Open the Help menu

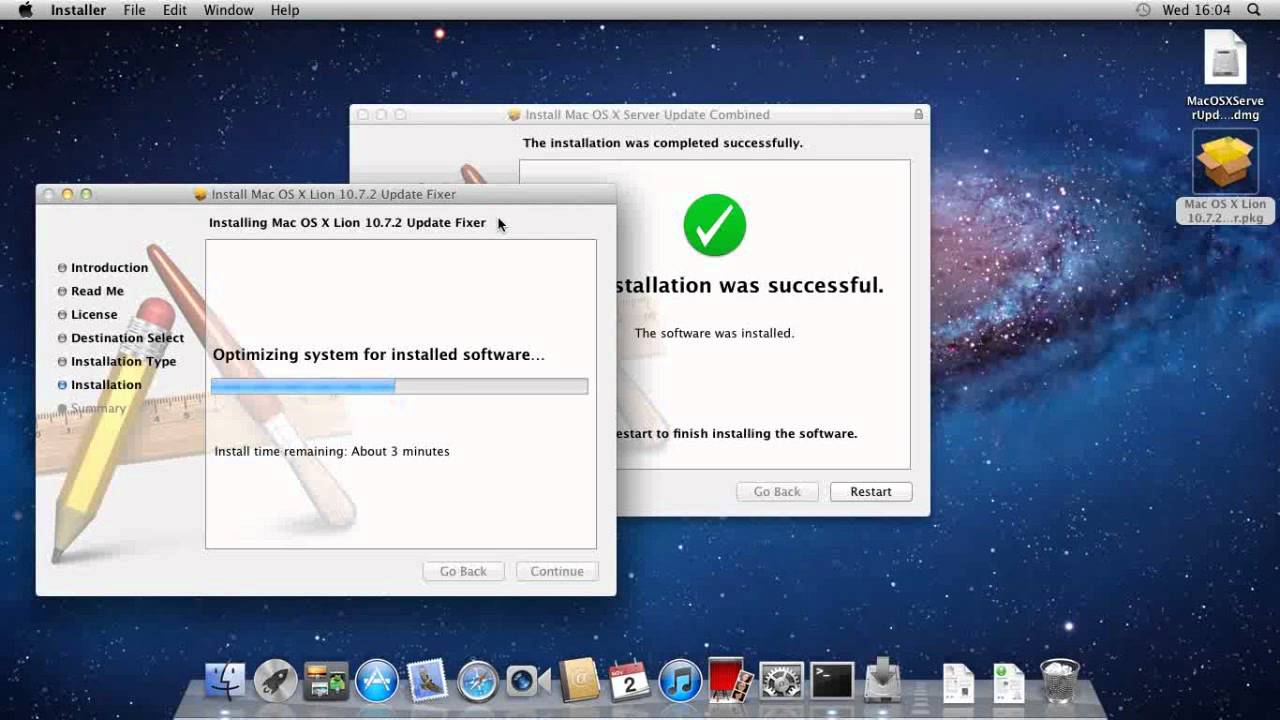coord(285,10)
